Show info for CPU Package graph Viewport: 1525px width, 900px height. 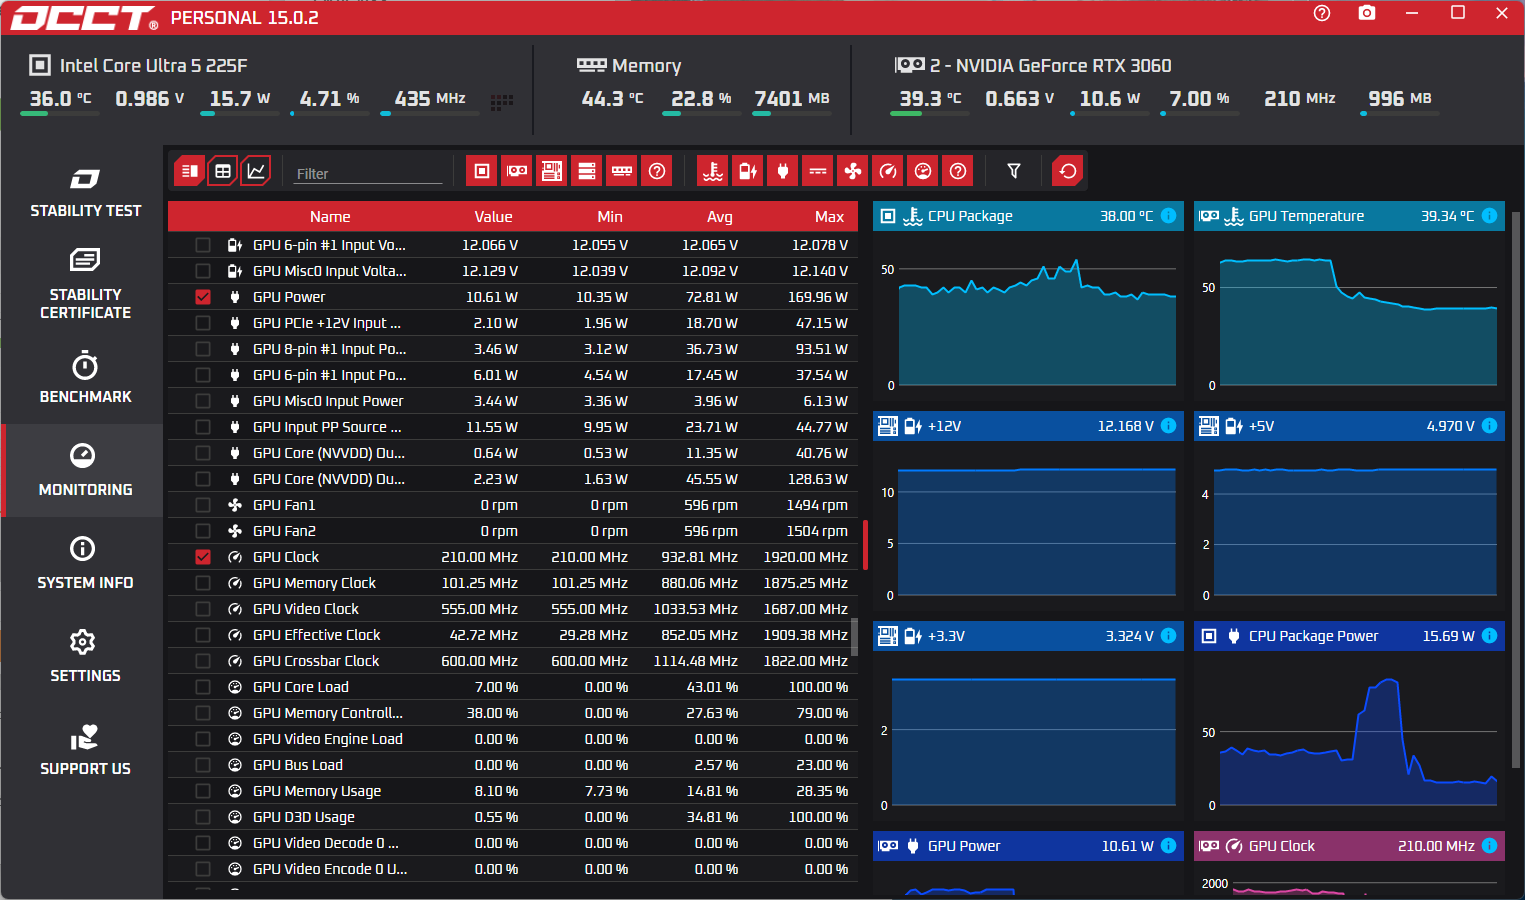pos(1168,216)
